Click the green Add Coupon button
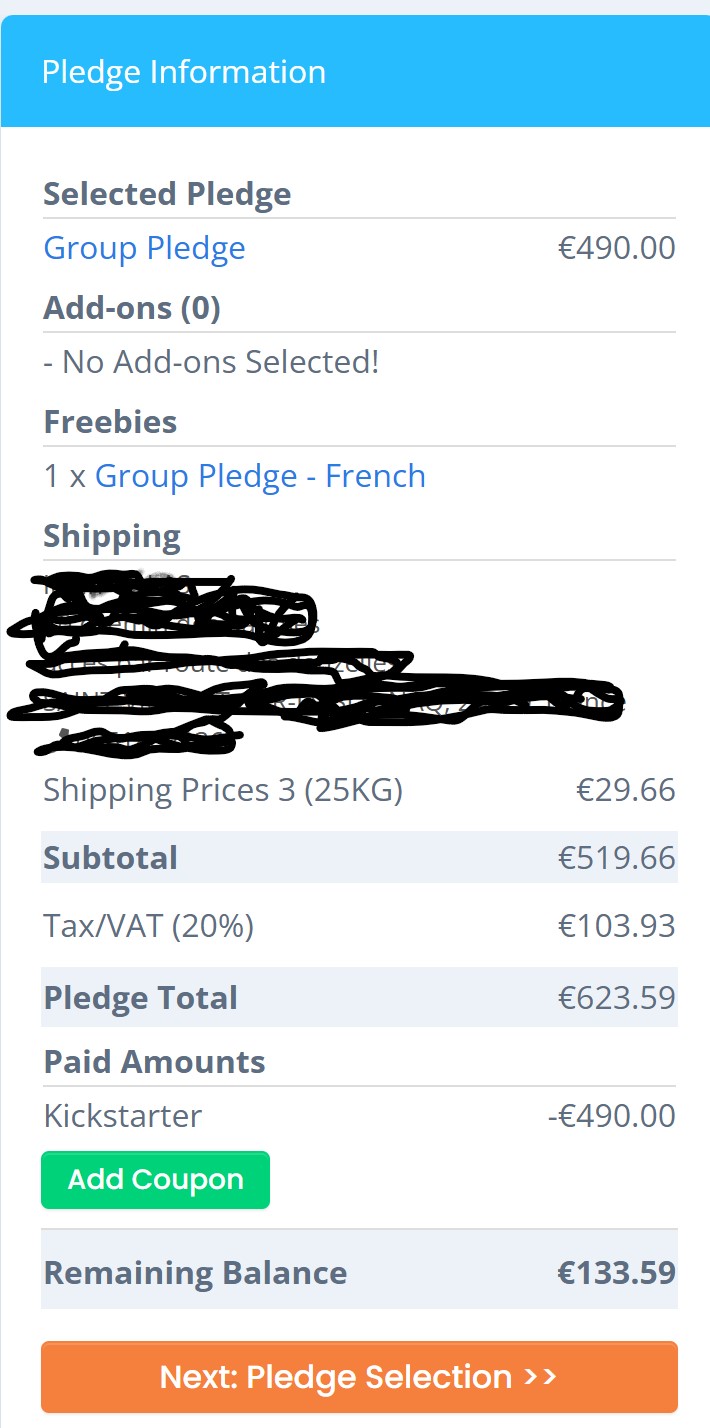This screenshot has height=1428, width=710. tap(155, 1180)
